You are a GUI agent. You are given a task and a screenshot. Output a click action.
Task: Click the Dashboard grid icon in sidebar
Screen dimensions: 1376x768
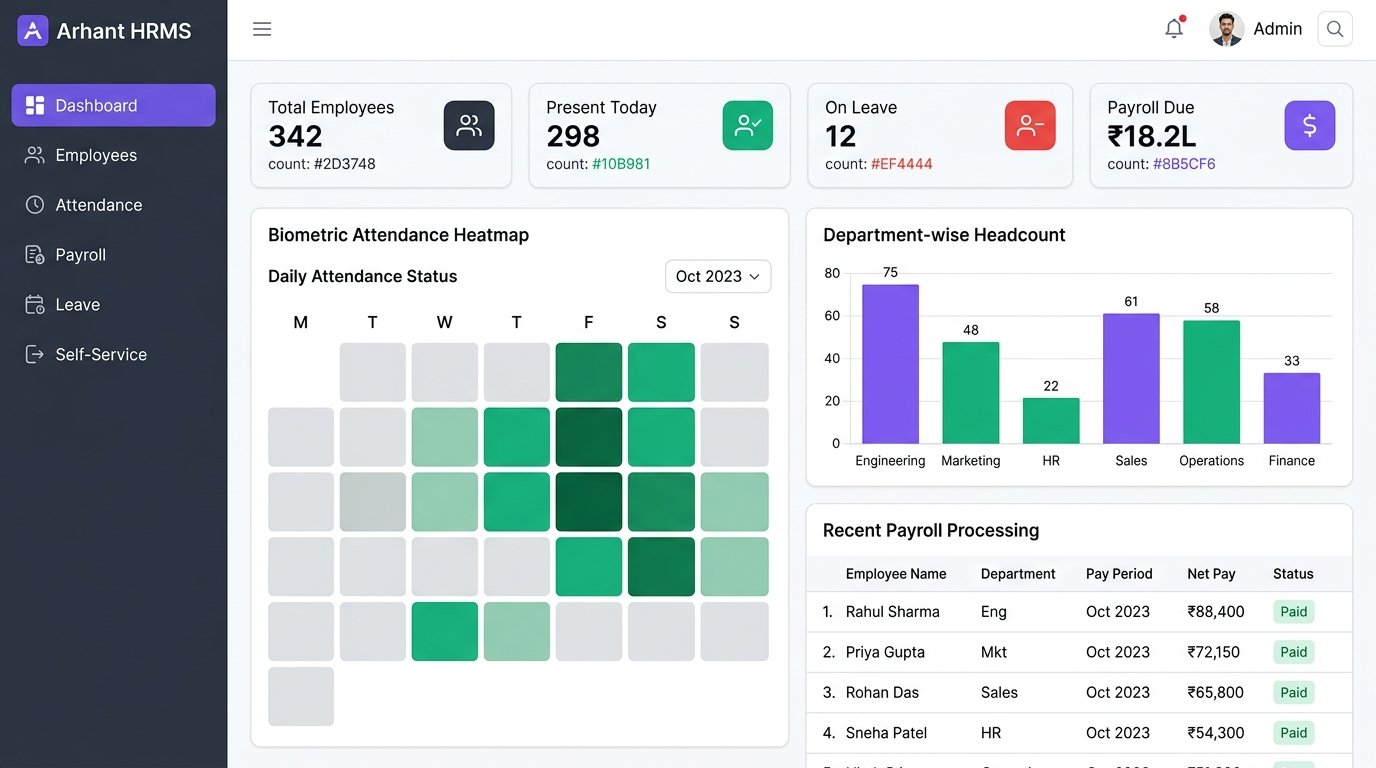click(x=35, y=105)
